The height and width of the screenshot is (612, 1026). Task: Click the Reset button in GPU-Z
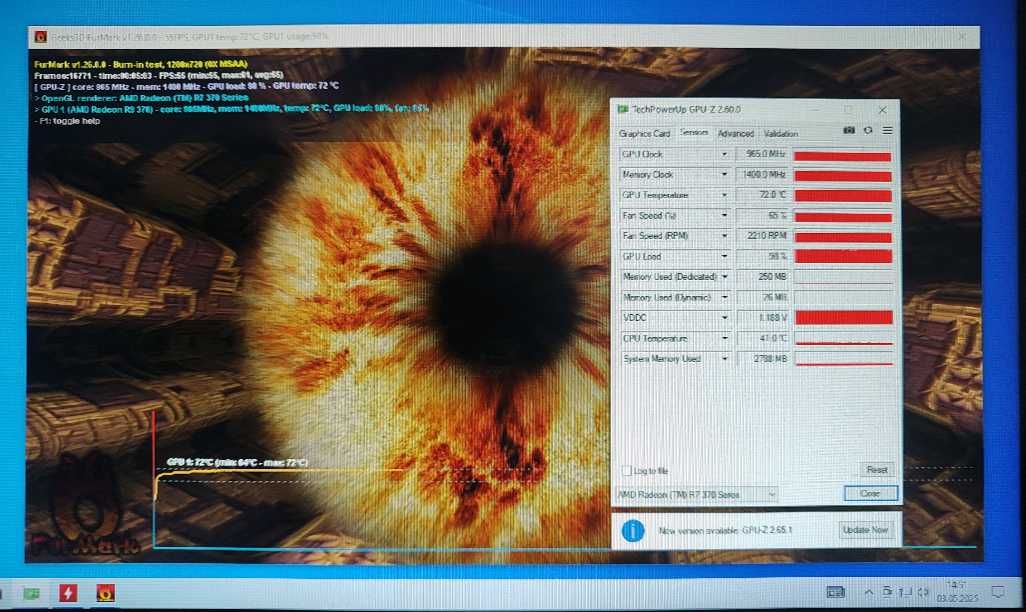877,470
